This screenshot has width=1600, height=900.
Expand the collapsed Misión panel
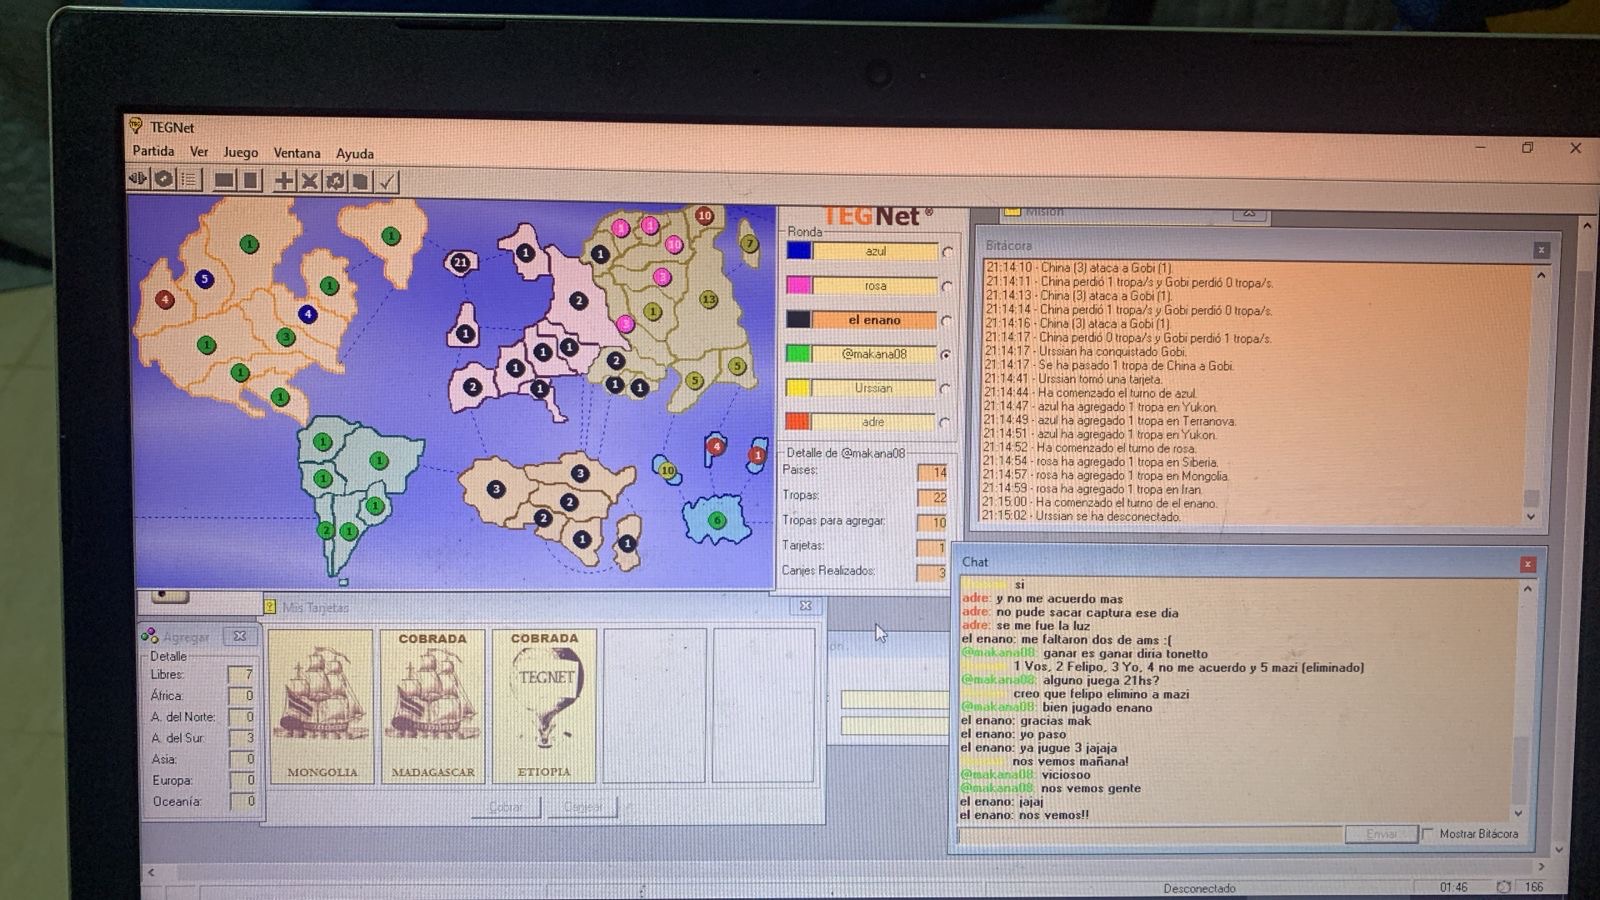coord(1248,212)
